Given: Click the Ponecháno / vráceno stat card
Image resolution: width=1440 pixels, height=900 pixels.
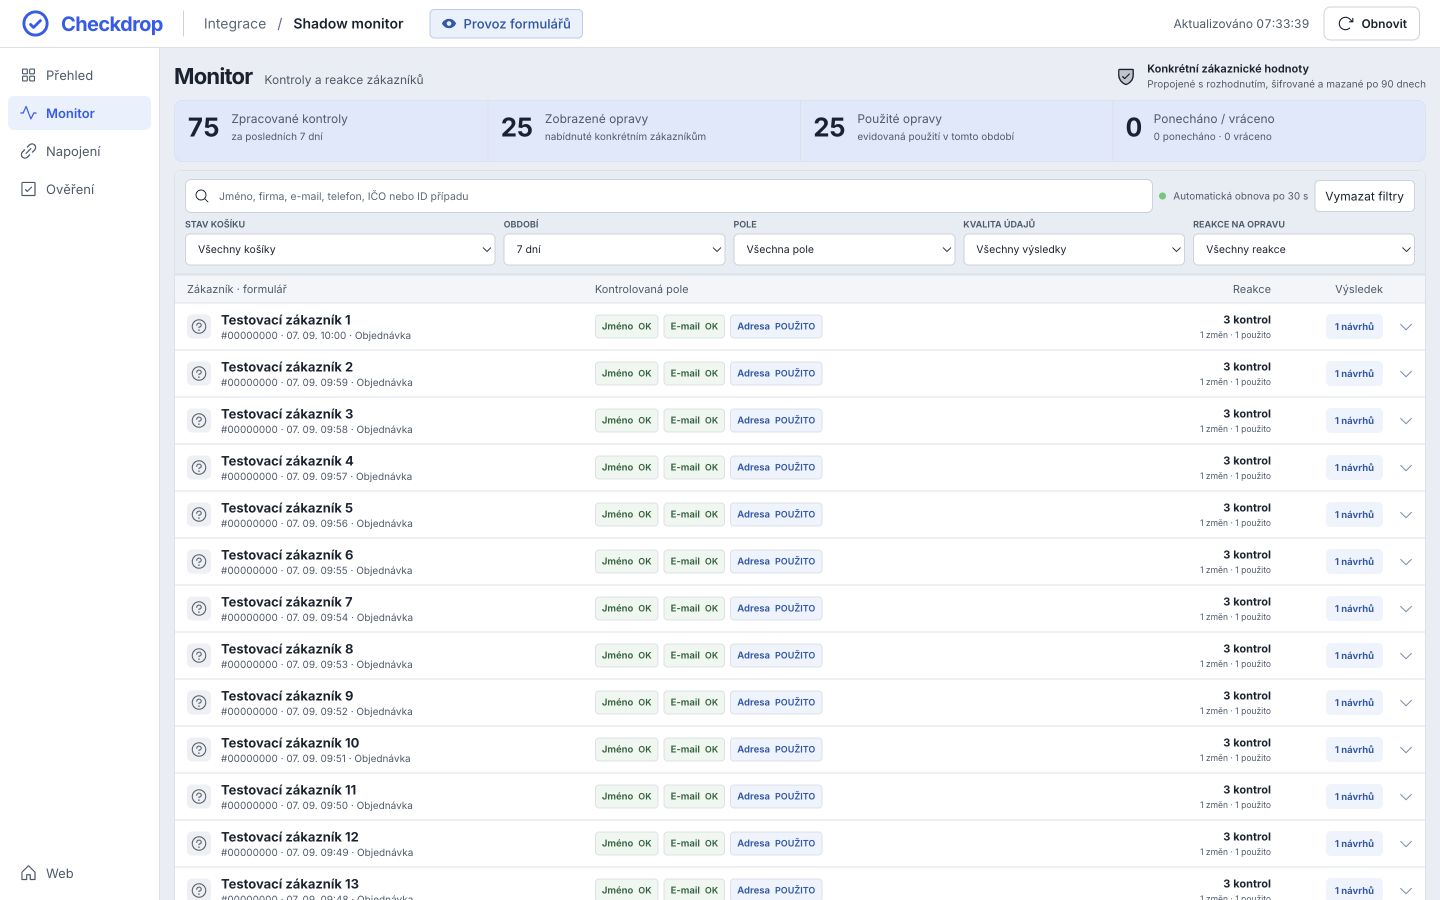Looking at the screenshot, I should click(x=1269, y=130).
